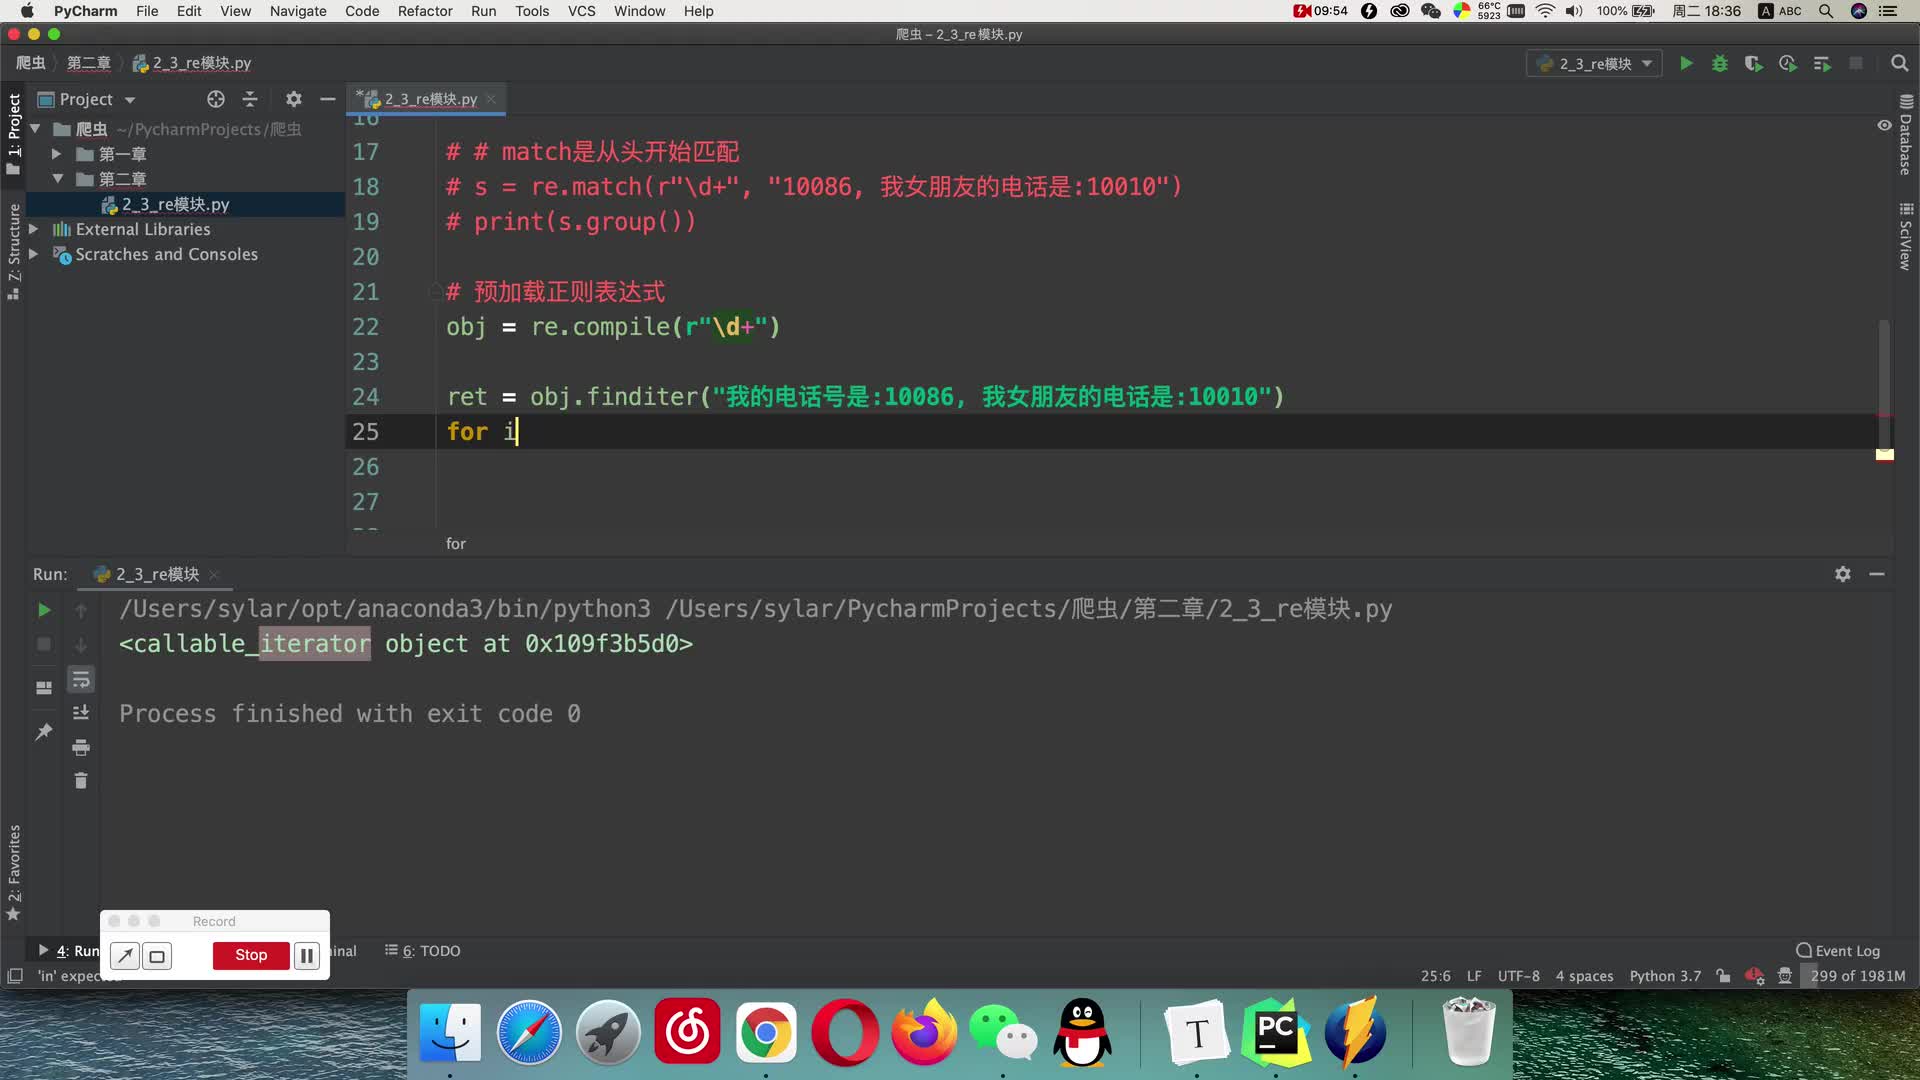
Task: Open the Code menu
Action: click(x=362, y=11)
